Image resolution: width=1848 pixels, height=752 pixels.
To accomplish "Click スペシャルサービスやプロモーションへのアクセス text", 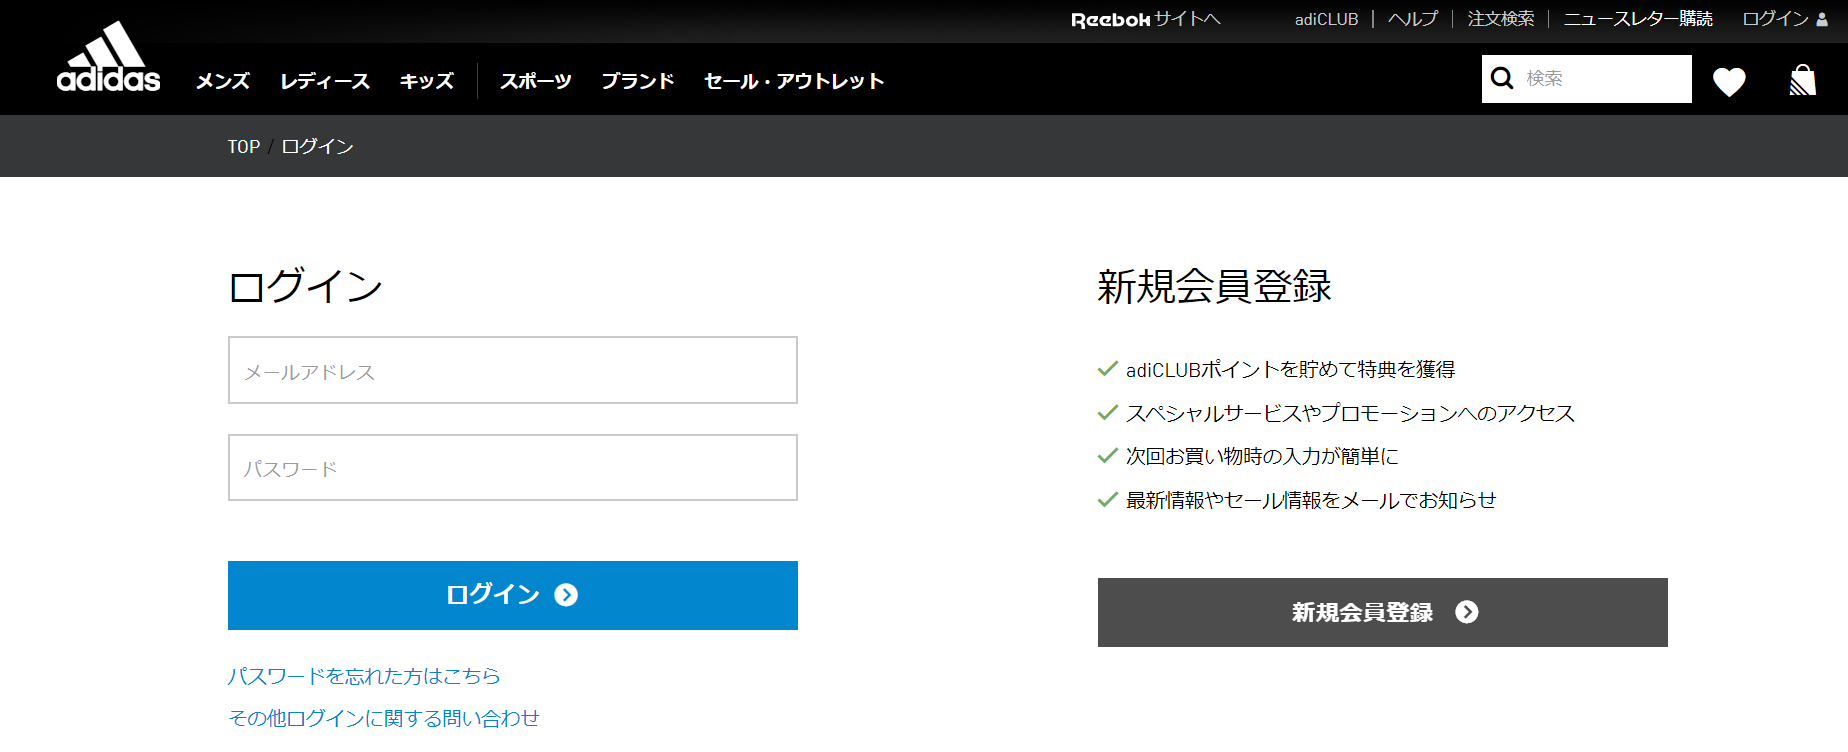I will 1350,413.
